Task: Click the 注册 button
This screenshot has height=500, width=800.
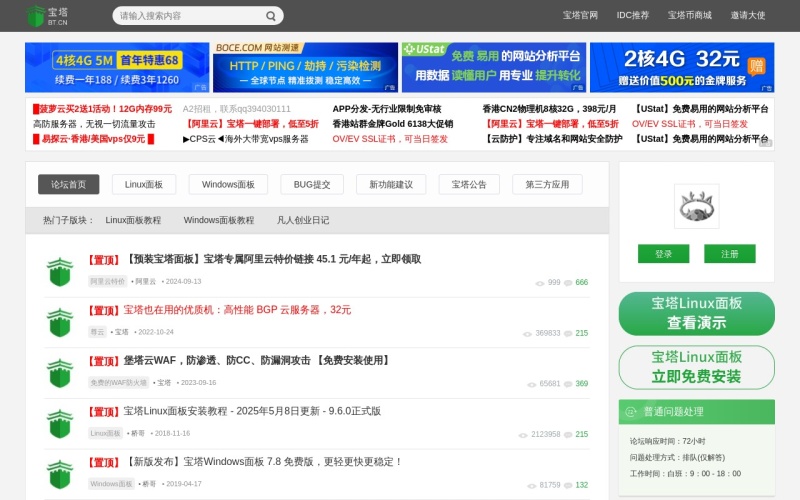Action: 730,254
